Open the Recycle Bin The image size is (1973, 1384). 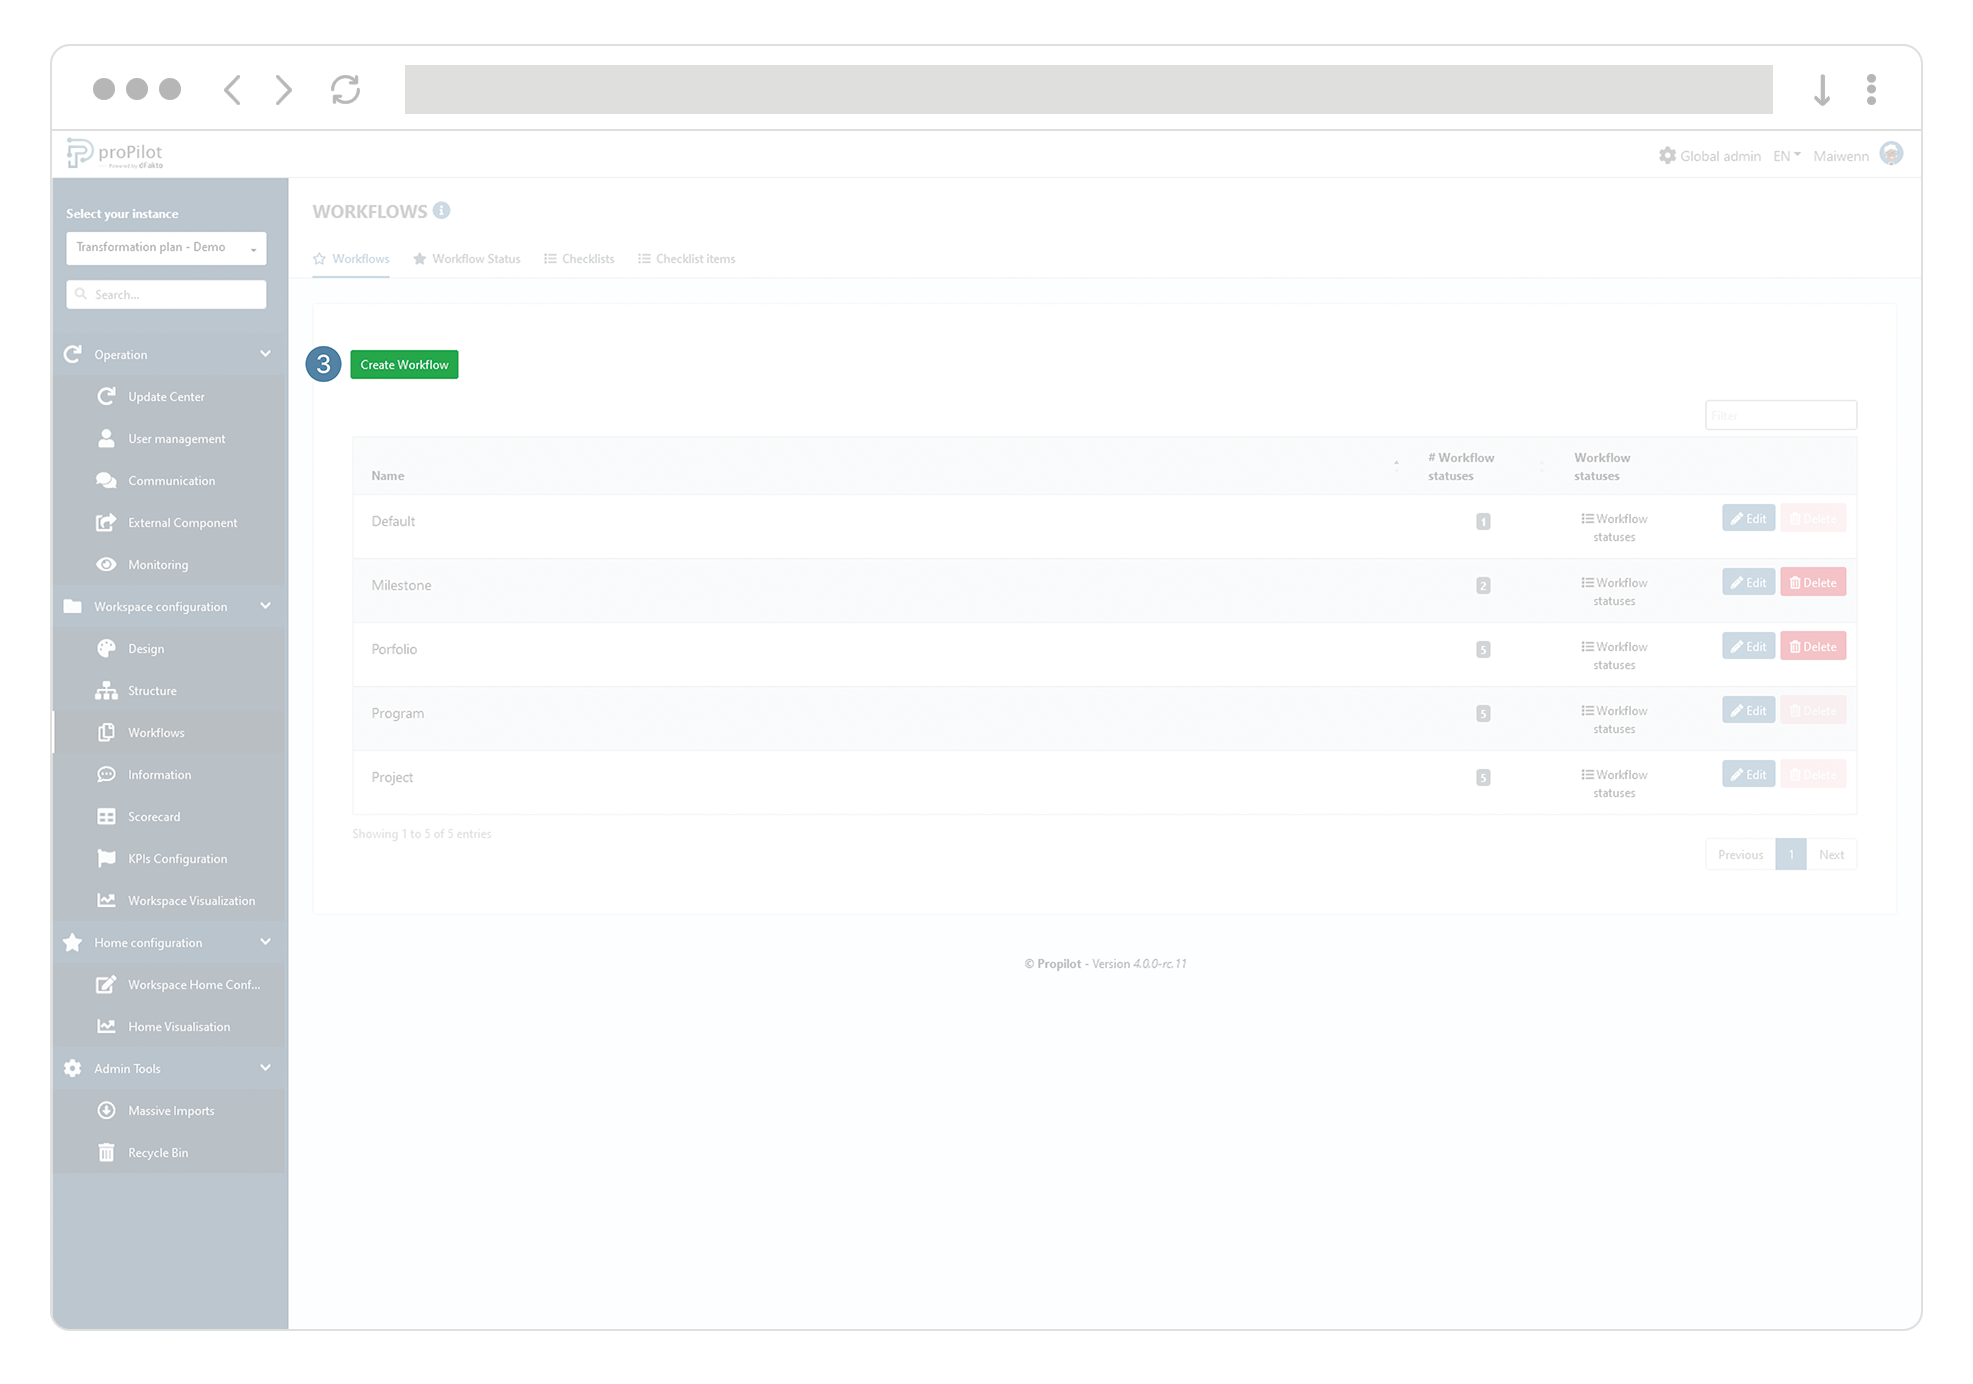click(107, 1152)
